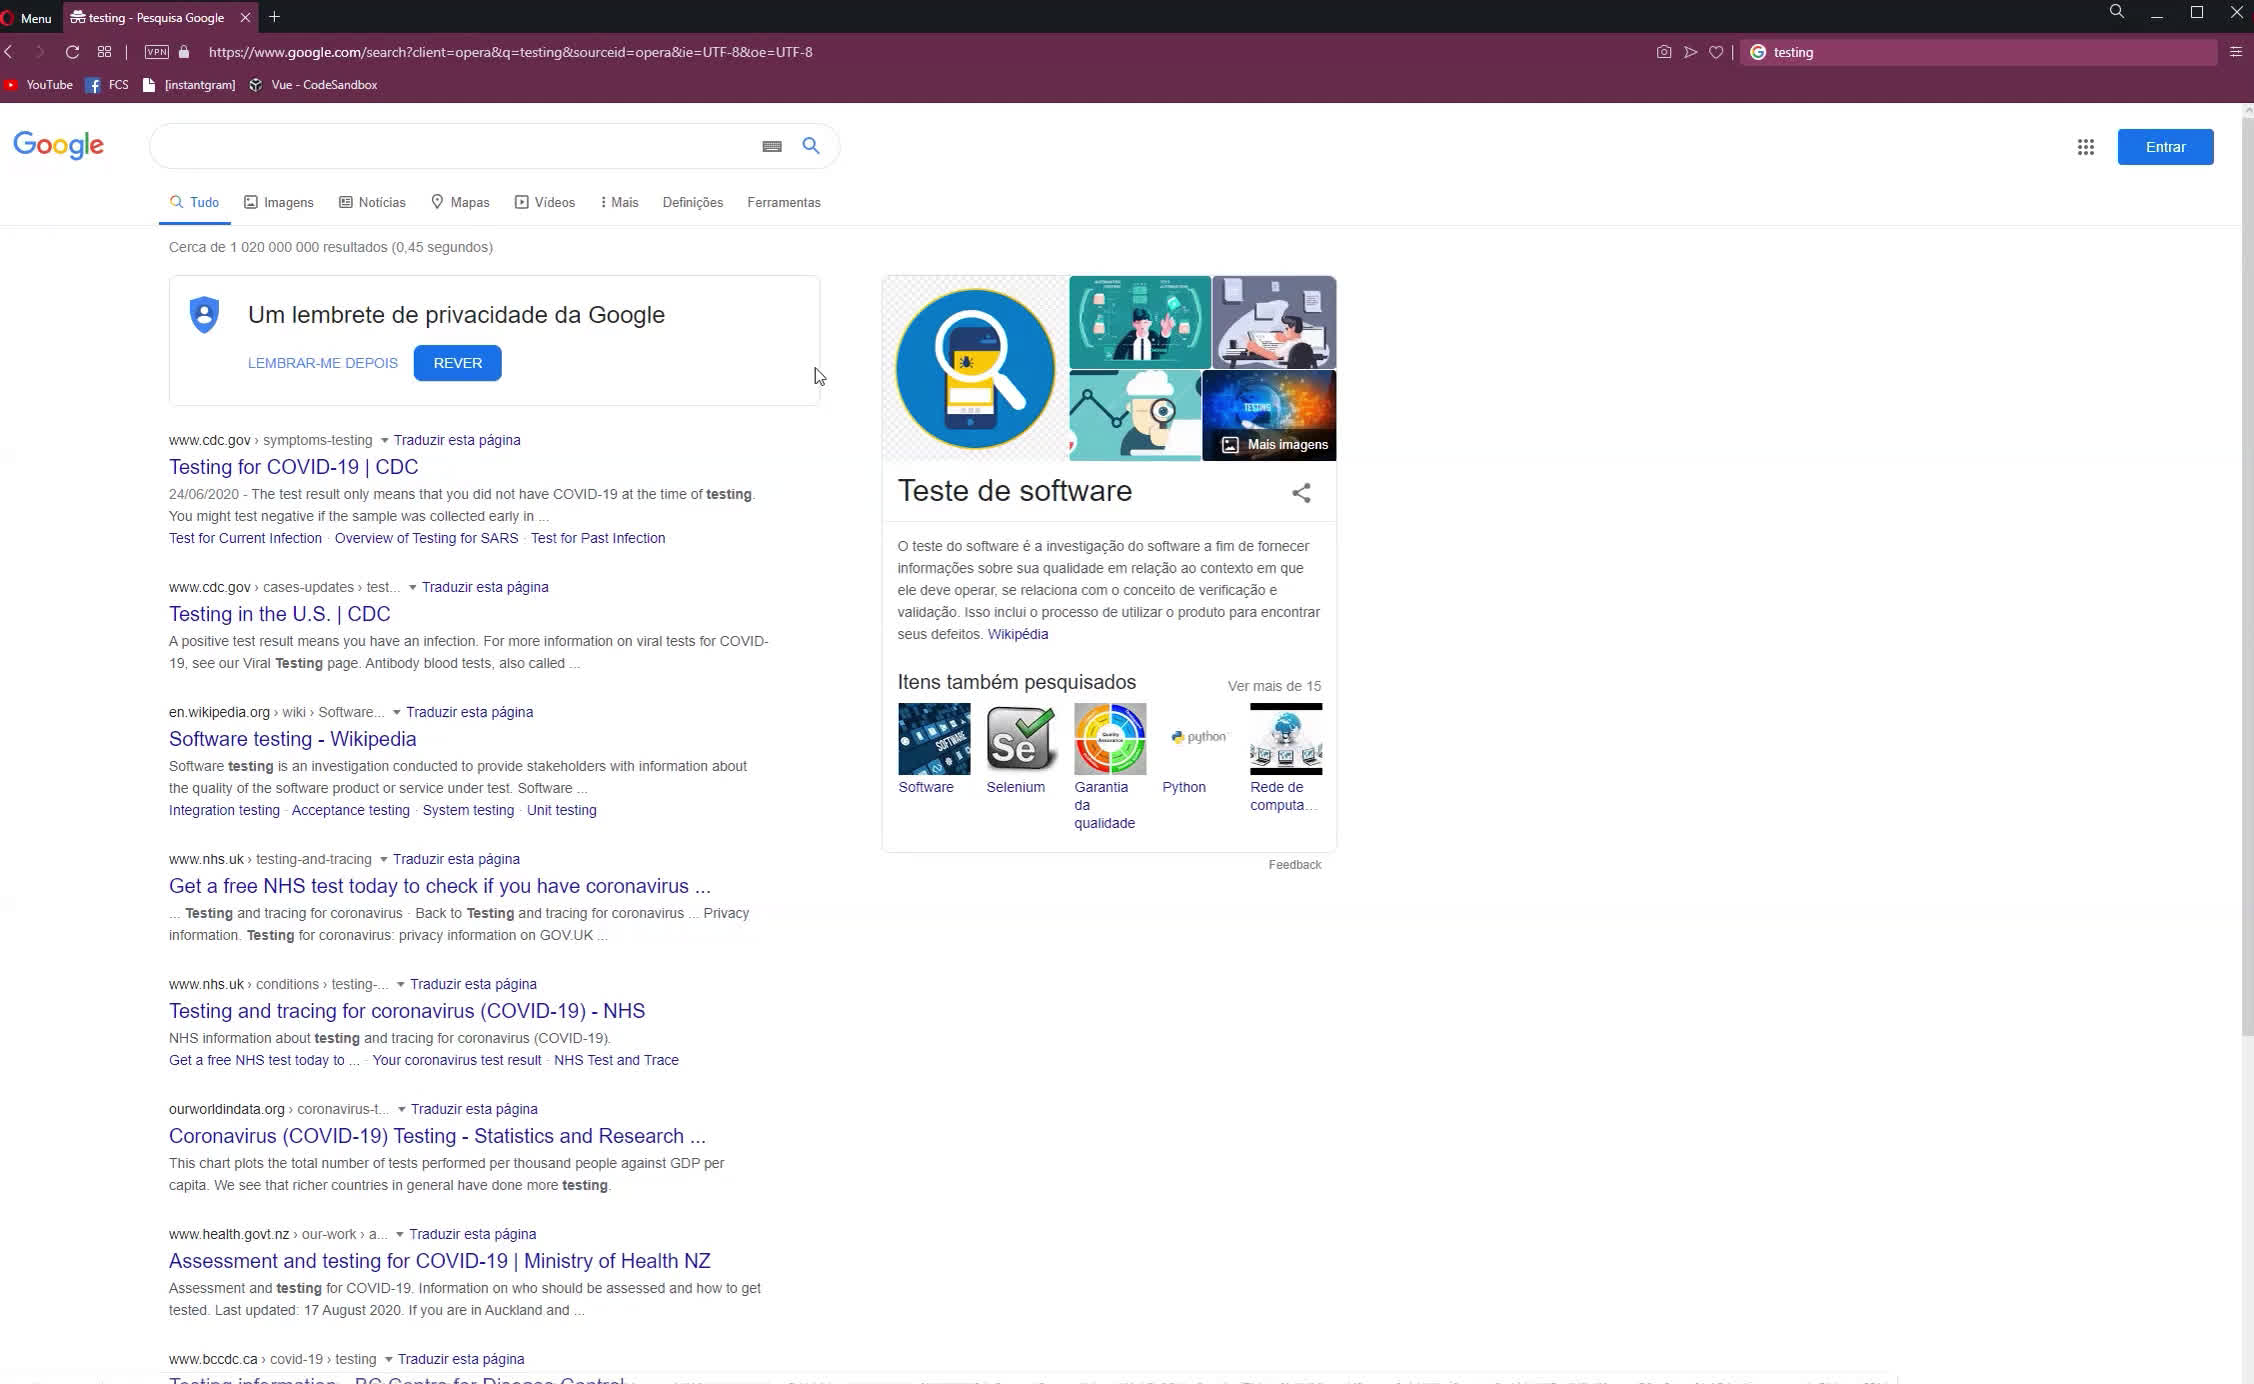Open the Definições dropdown
This screenshot has width=2254, height=1384.
pyautogui.click(x=693, y=202)
